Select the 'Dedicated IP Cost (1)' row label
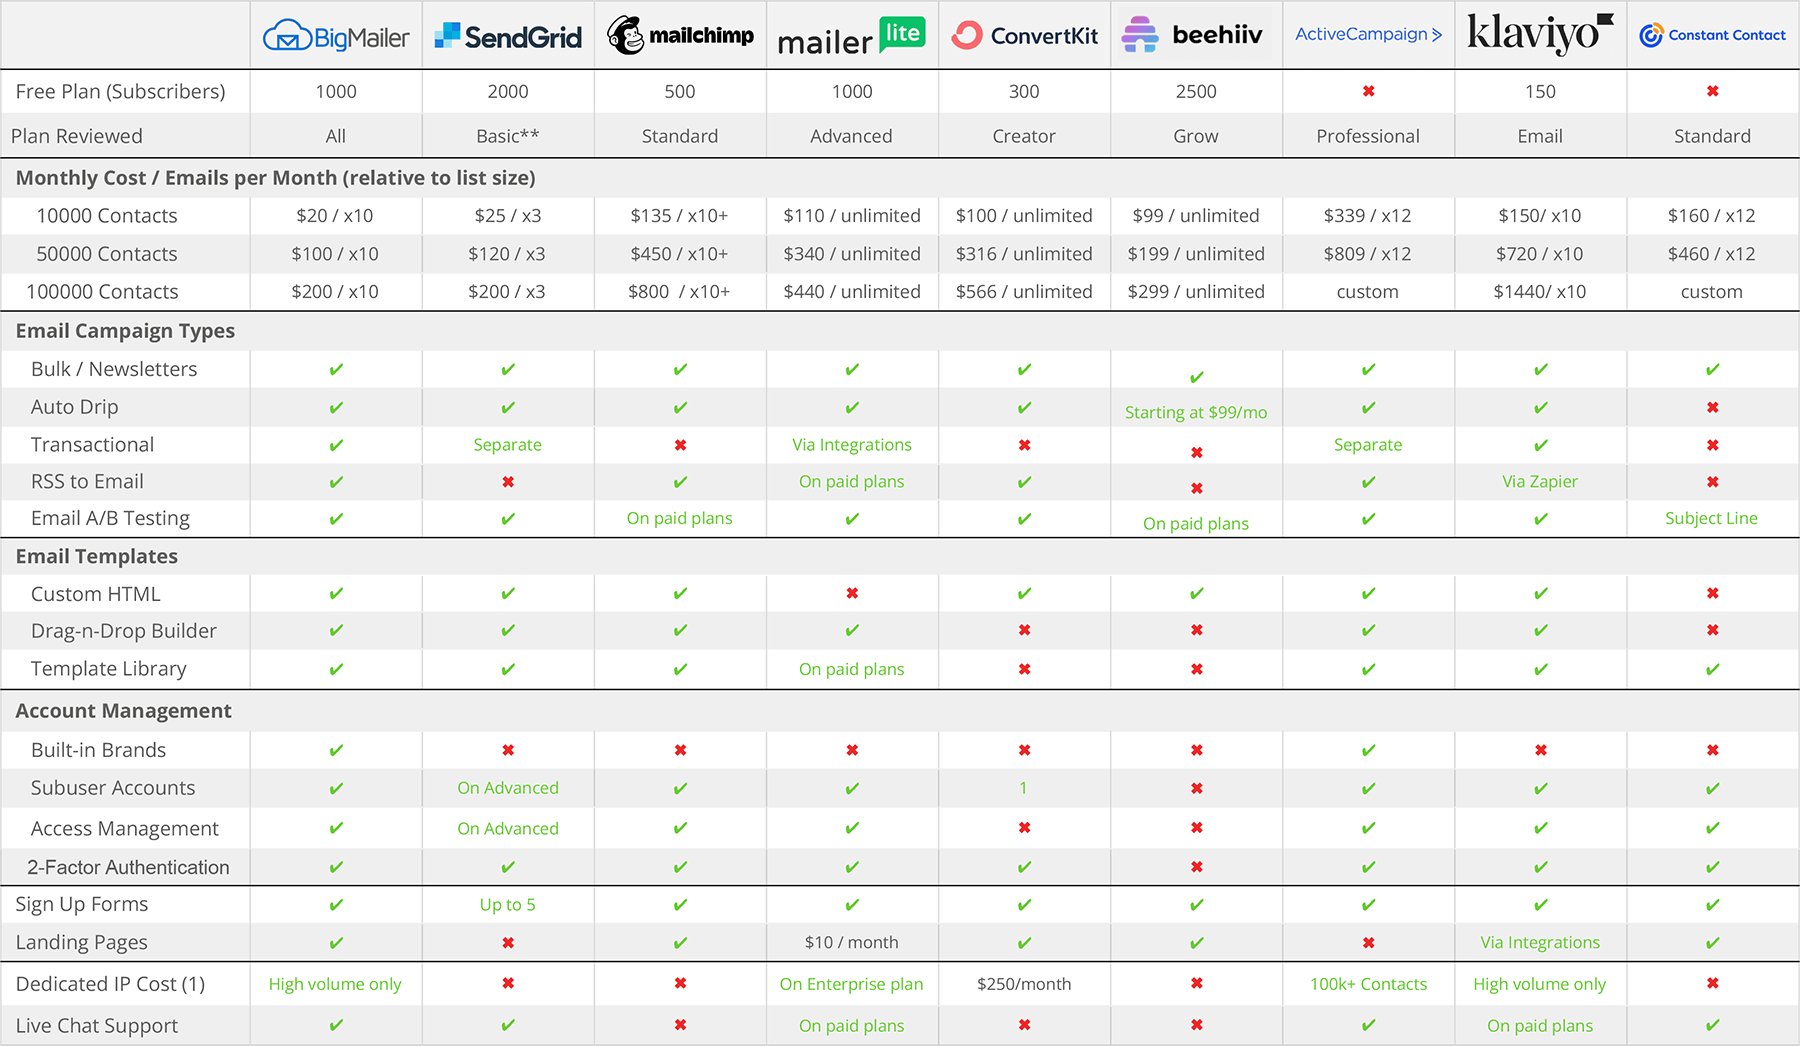 [110, 984]
